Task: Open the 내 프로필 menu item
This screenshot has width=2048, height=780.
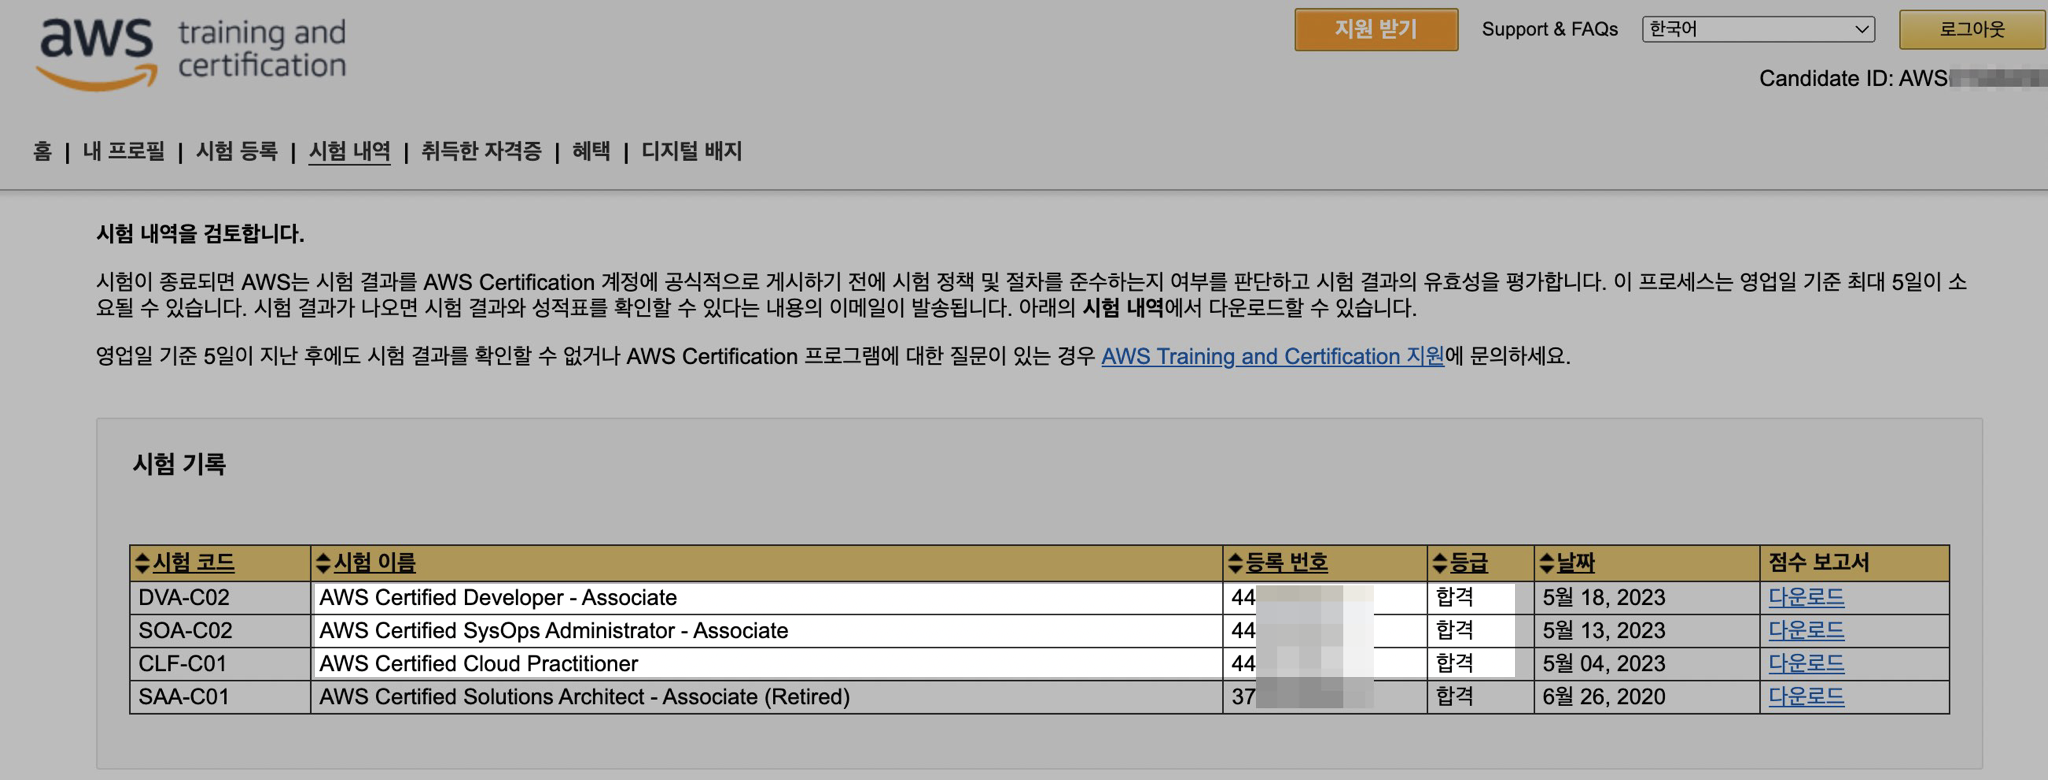Action: pos(124,151)
